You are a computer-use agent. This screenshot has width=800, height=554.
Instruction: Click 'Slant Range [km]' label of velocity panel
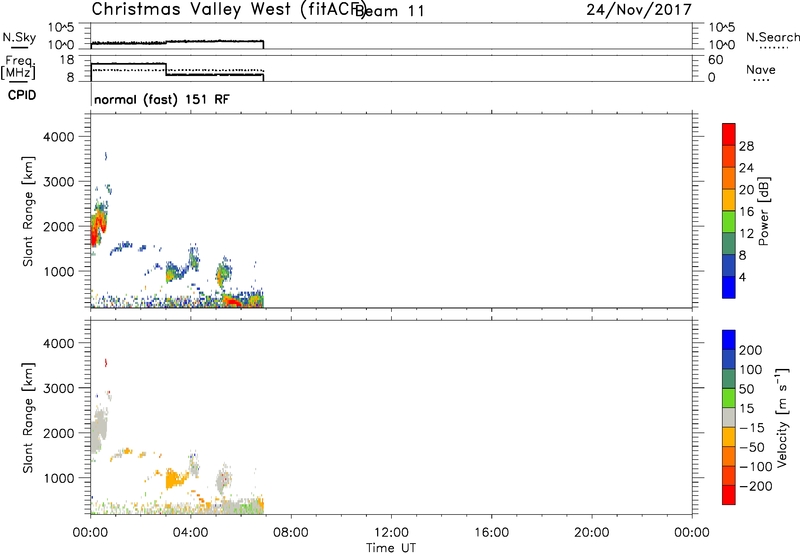tap(28, 418)
